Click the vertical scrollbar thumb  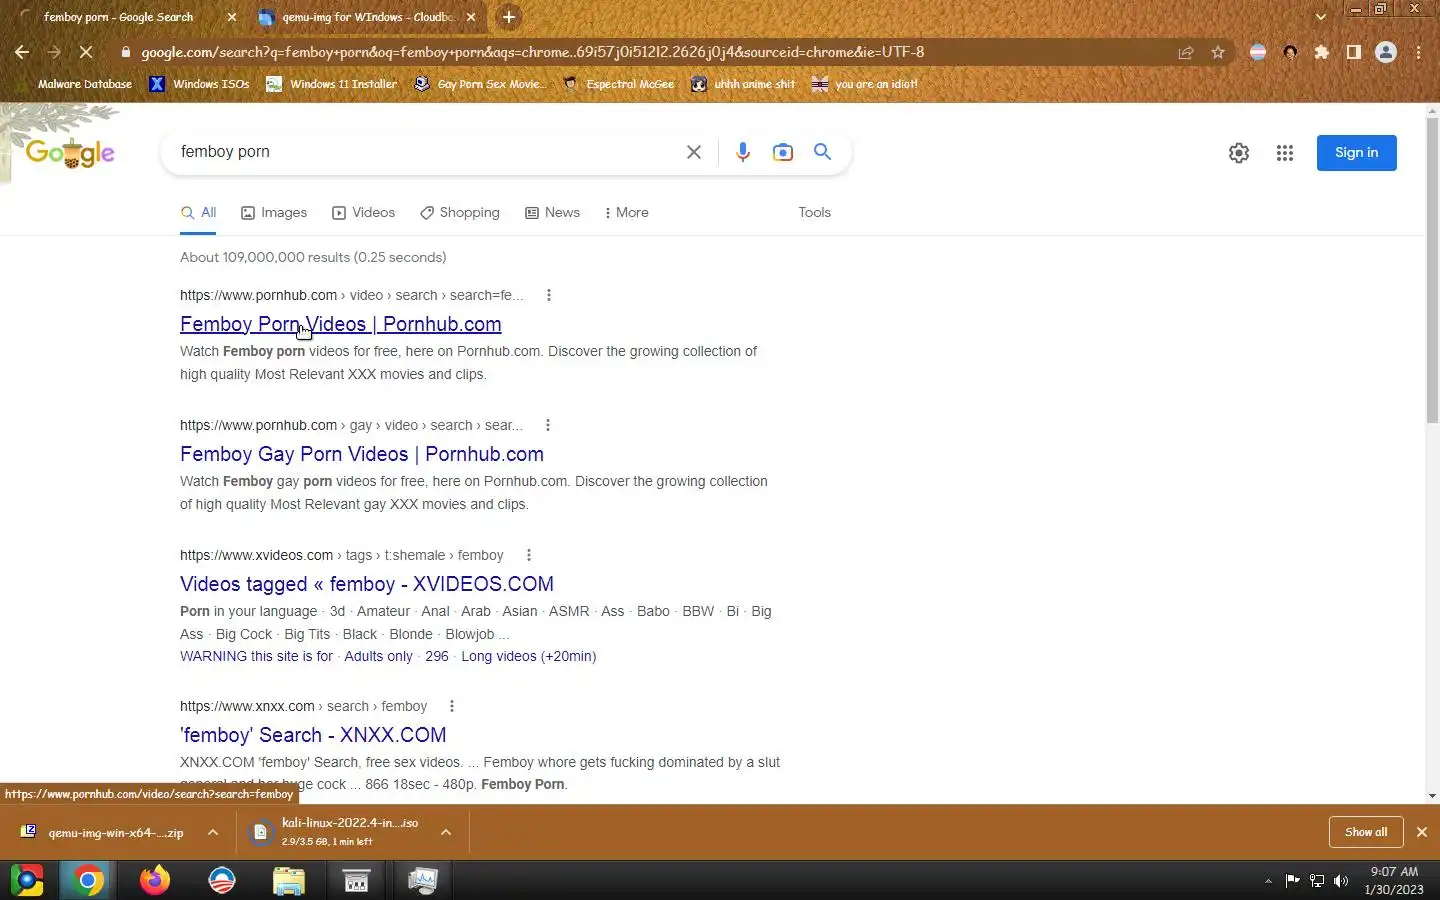point(1432,268)
